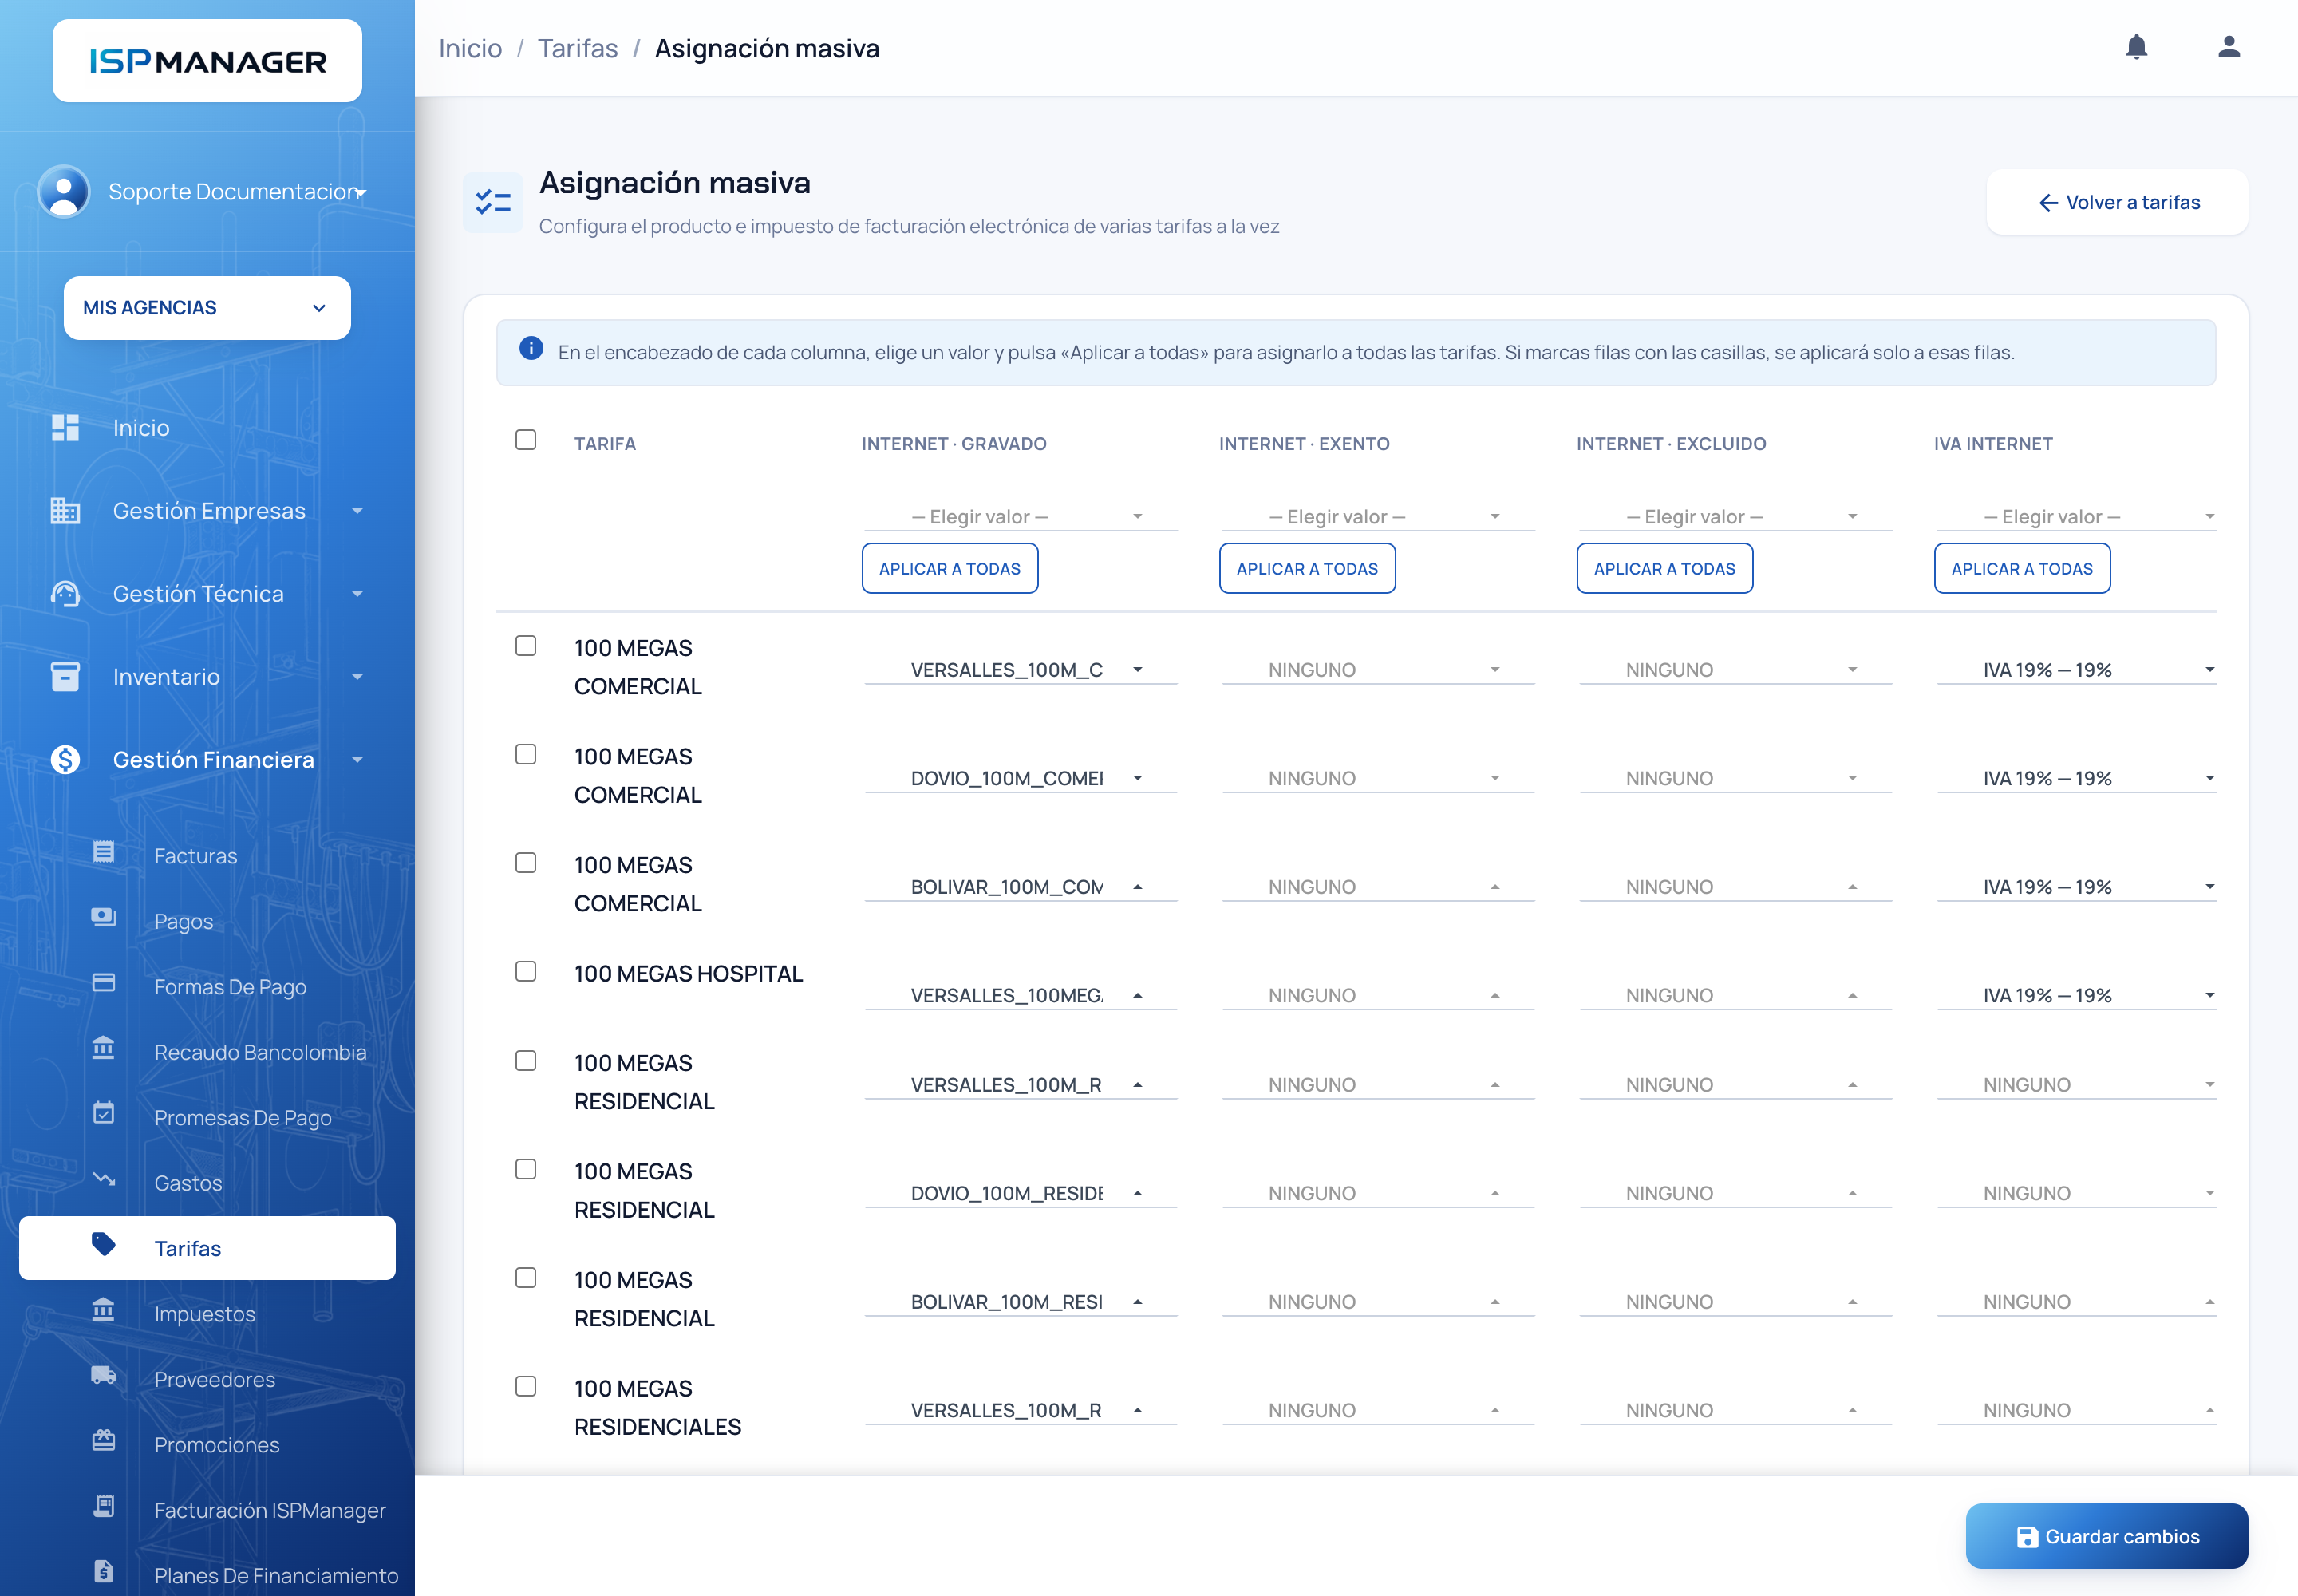Check the DOVIO_100M_RESIDE row checkbox
The height and width of the screenshot is (1596, 2298).
526,1169
